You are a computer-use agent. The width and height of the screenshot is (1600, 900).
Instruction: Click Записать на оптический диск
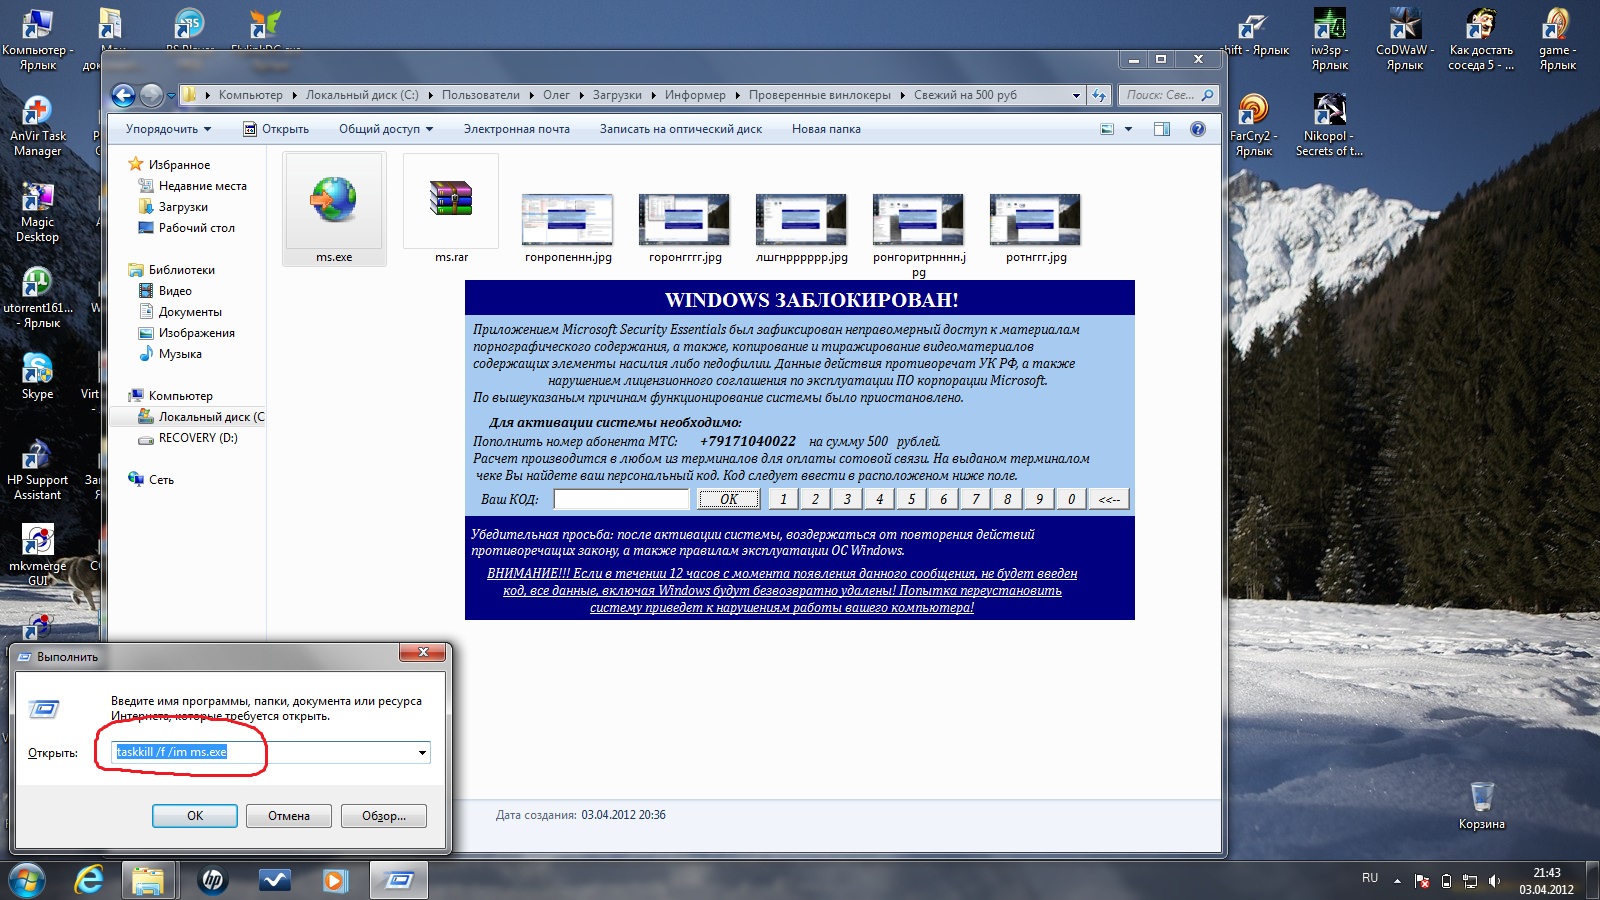tap(681, 129)
